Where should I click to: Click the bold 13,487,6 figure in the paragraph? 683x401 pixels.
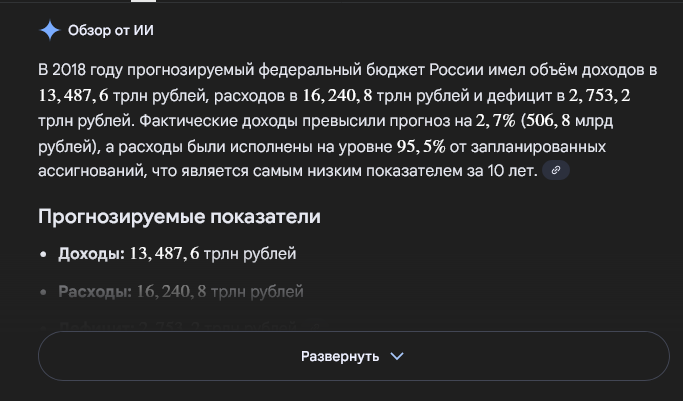[x=76, y=96]
